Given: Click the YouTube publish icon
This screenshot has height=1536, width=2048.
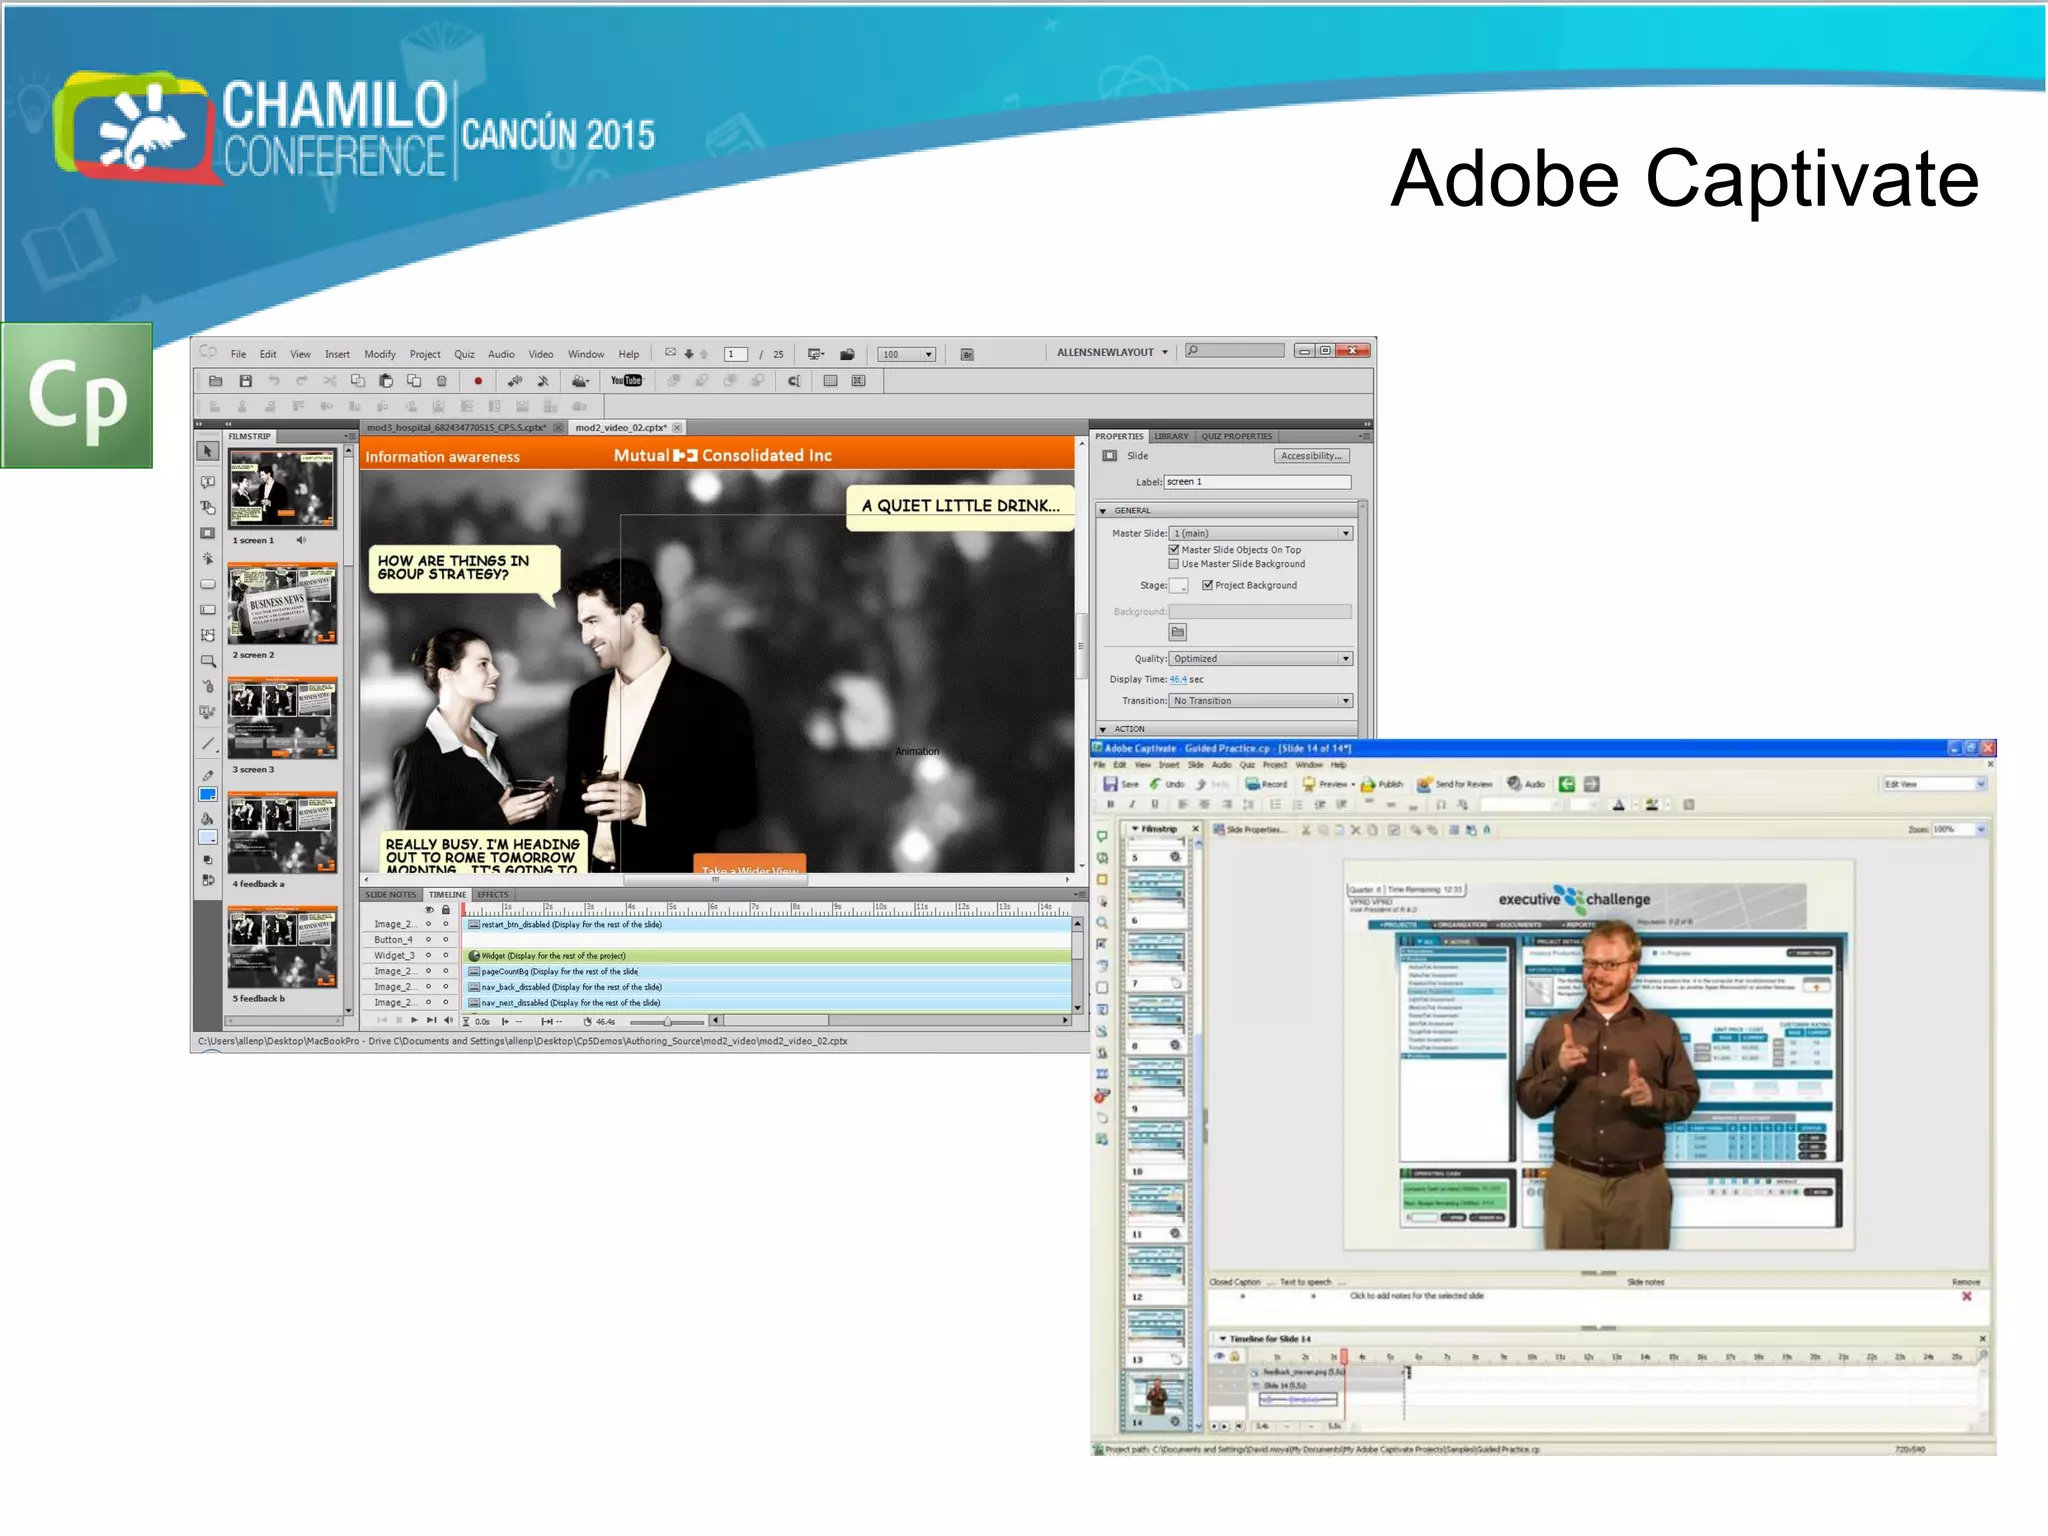Looking at the screenshot, I should pos(627,381).
